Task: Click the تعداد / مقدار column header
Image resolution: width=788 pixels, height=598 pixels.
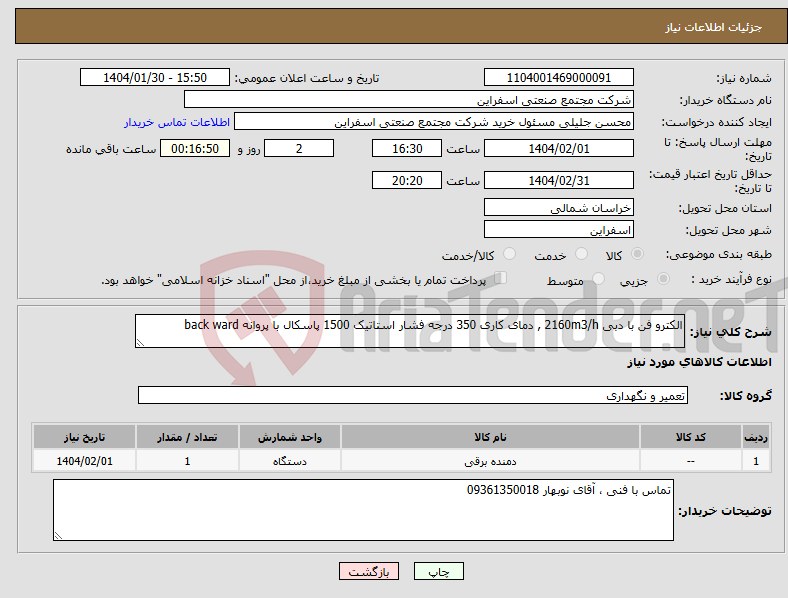Action: (187, 437)
